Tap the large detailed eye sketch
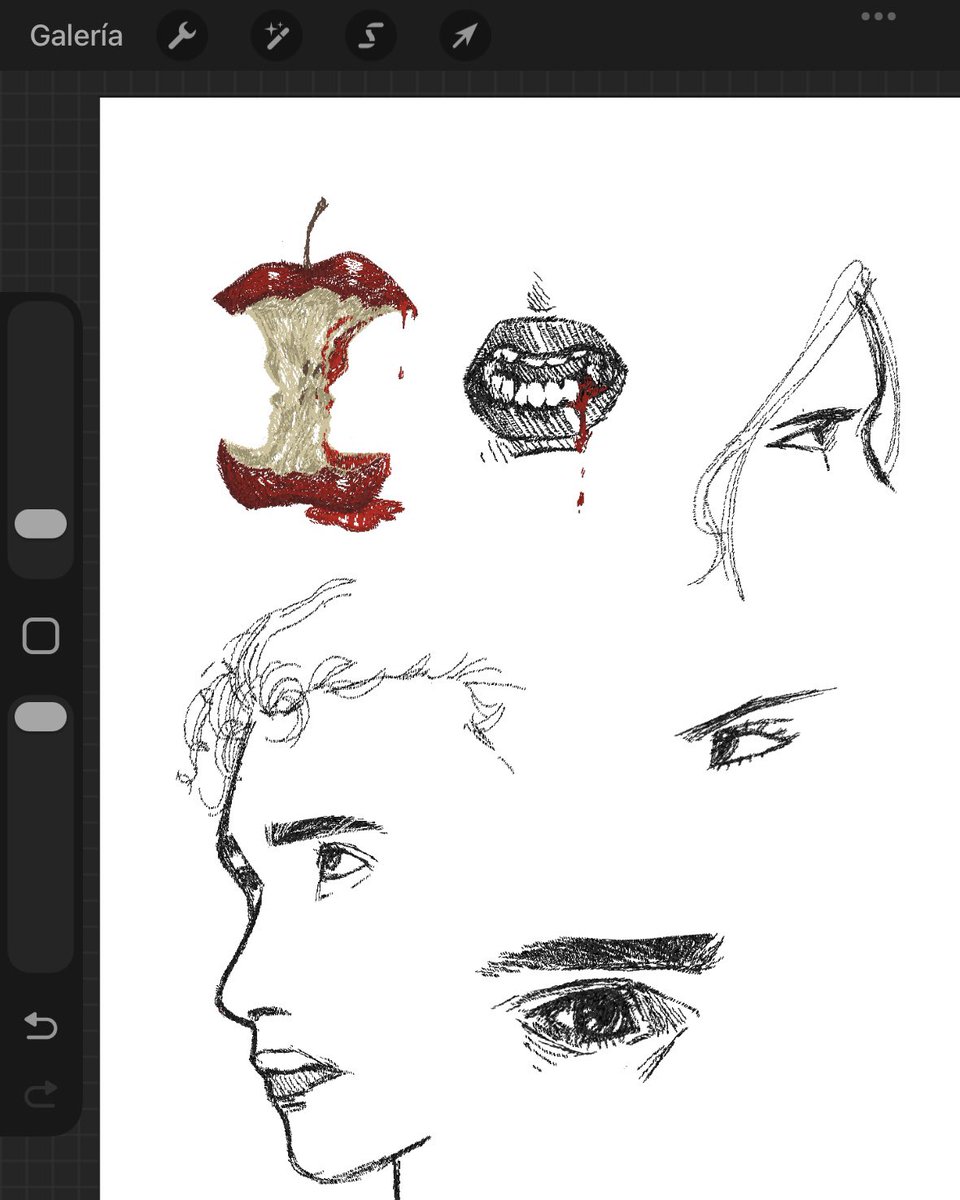Viewport: 960px width, 1200px height. pyautogui.click(x=600, y=1005)
